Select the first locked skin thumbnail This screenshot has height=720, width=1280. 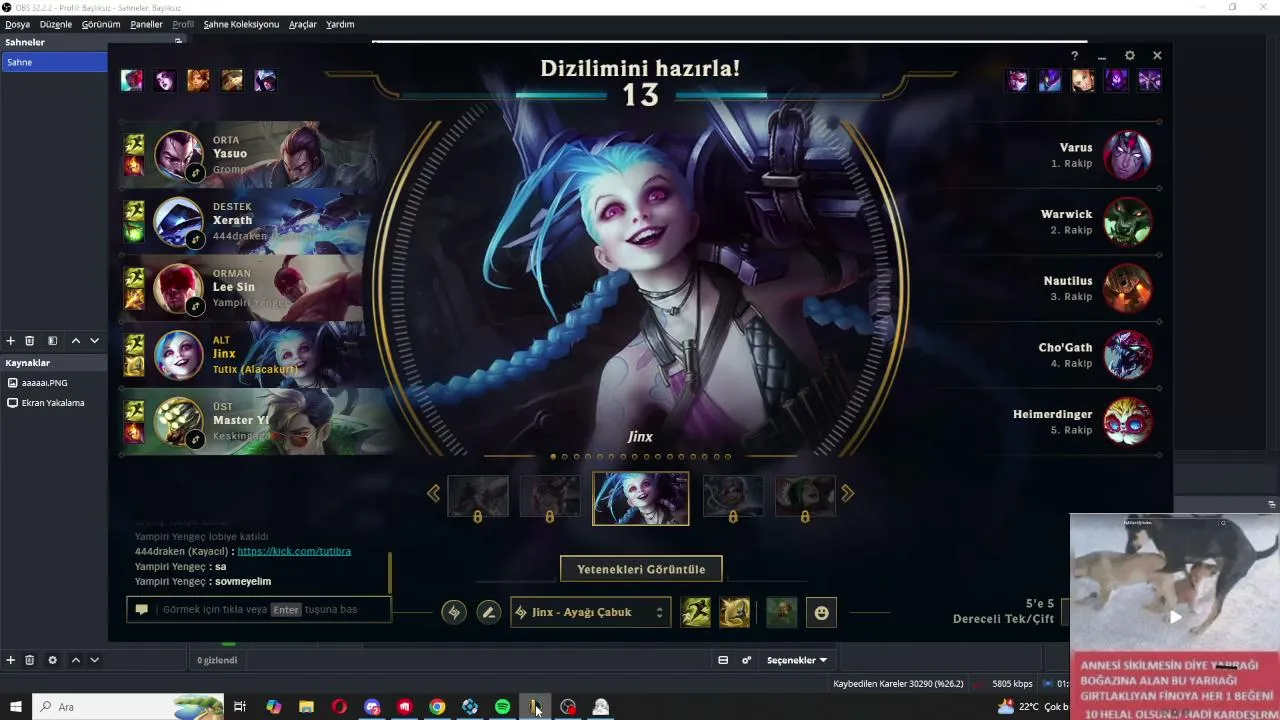point(478,497)
